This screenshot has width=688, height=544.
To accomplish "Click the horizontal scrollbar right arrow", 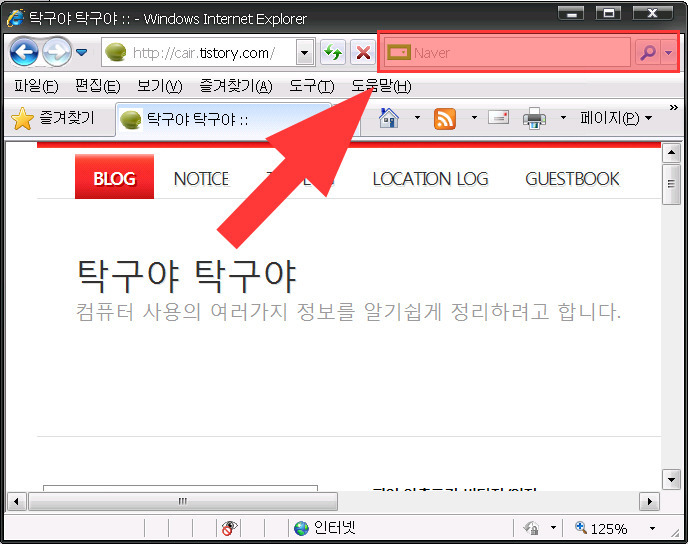I will point(650,501).
